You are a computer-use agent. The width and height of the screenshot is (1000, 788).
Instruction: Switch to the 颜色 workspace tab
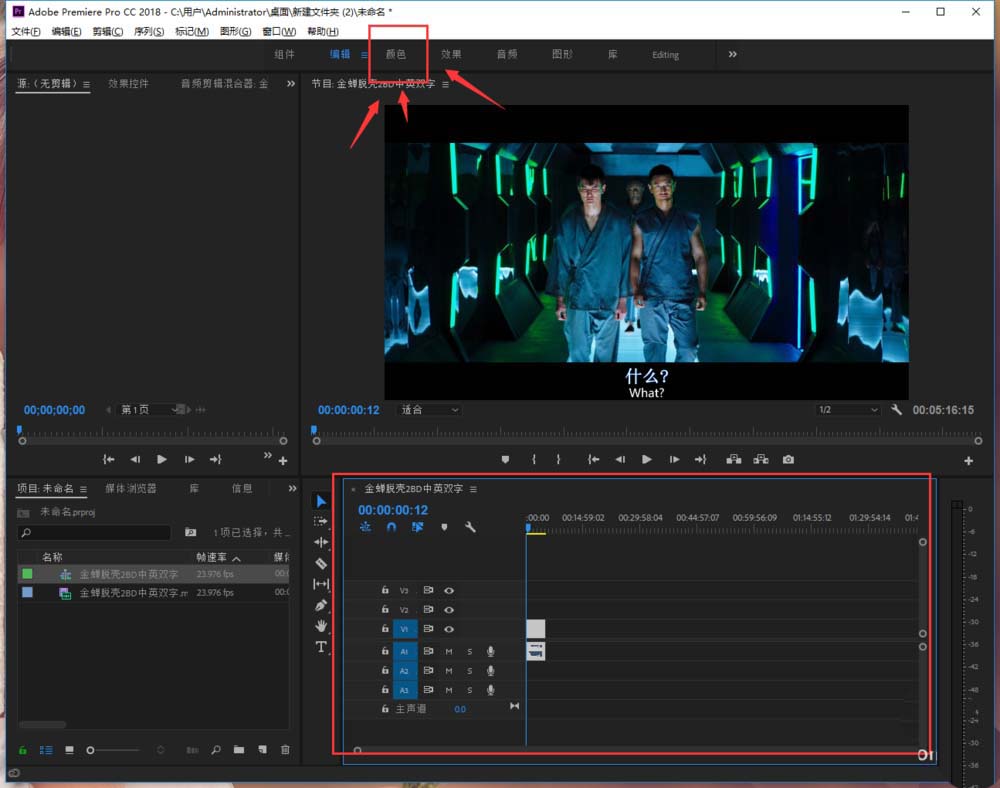tap(396, 54)
